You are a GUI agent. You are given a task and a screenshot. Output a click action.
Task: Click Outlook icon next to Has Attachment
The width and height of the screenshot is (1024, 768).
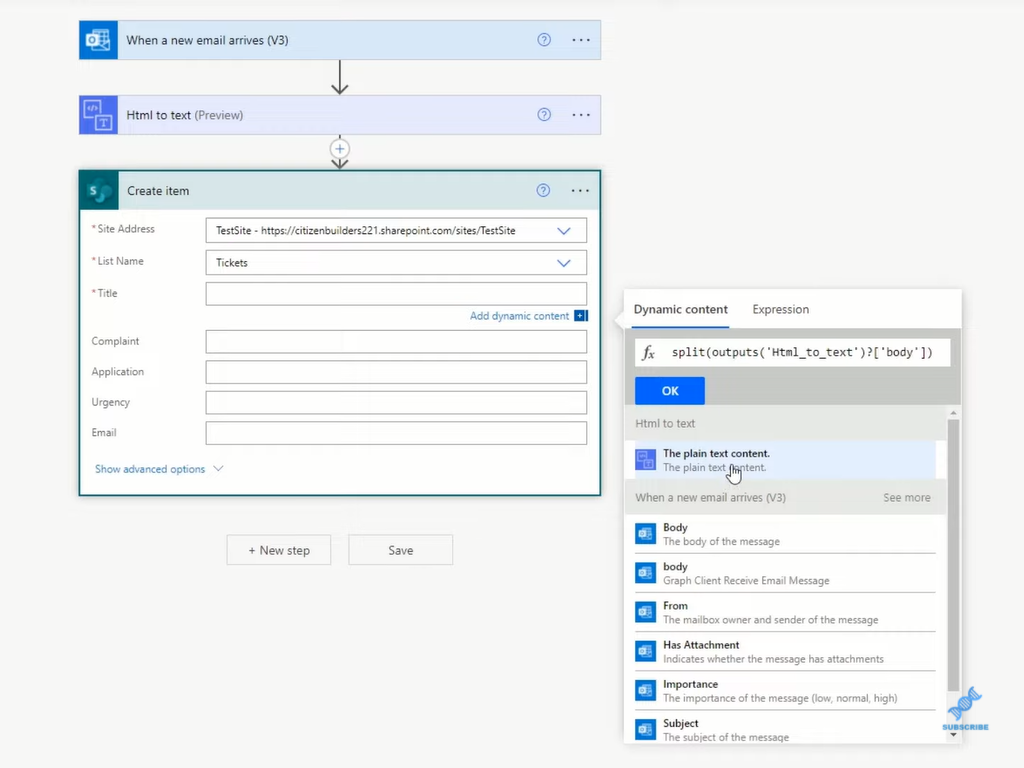[x=645, y=651]
